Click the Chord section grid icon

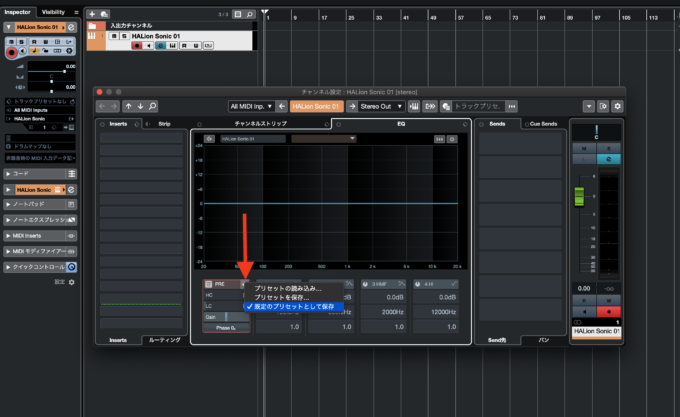coord(72,174)
